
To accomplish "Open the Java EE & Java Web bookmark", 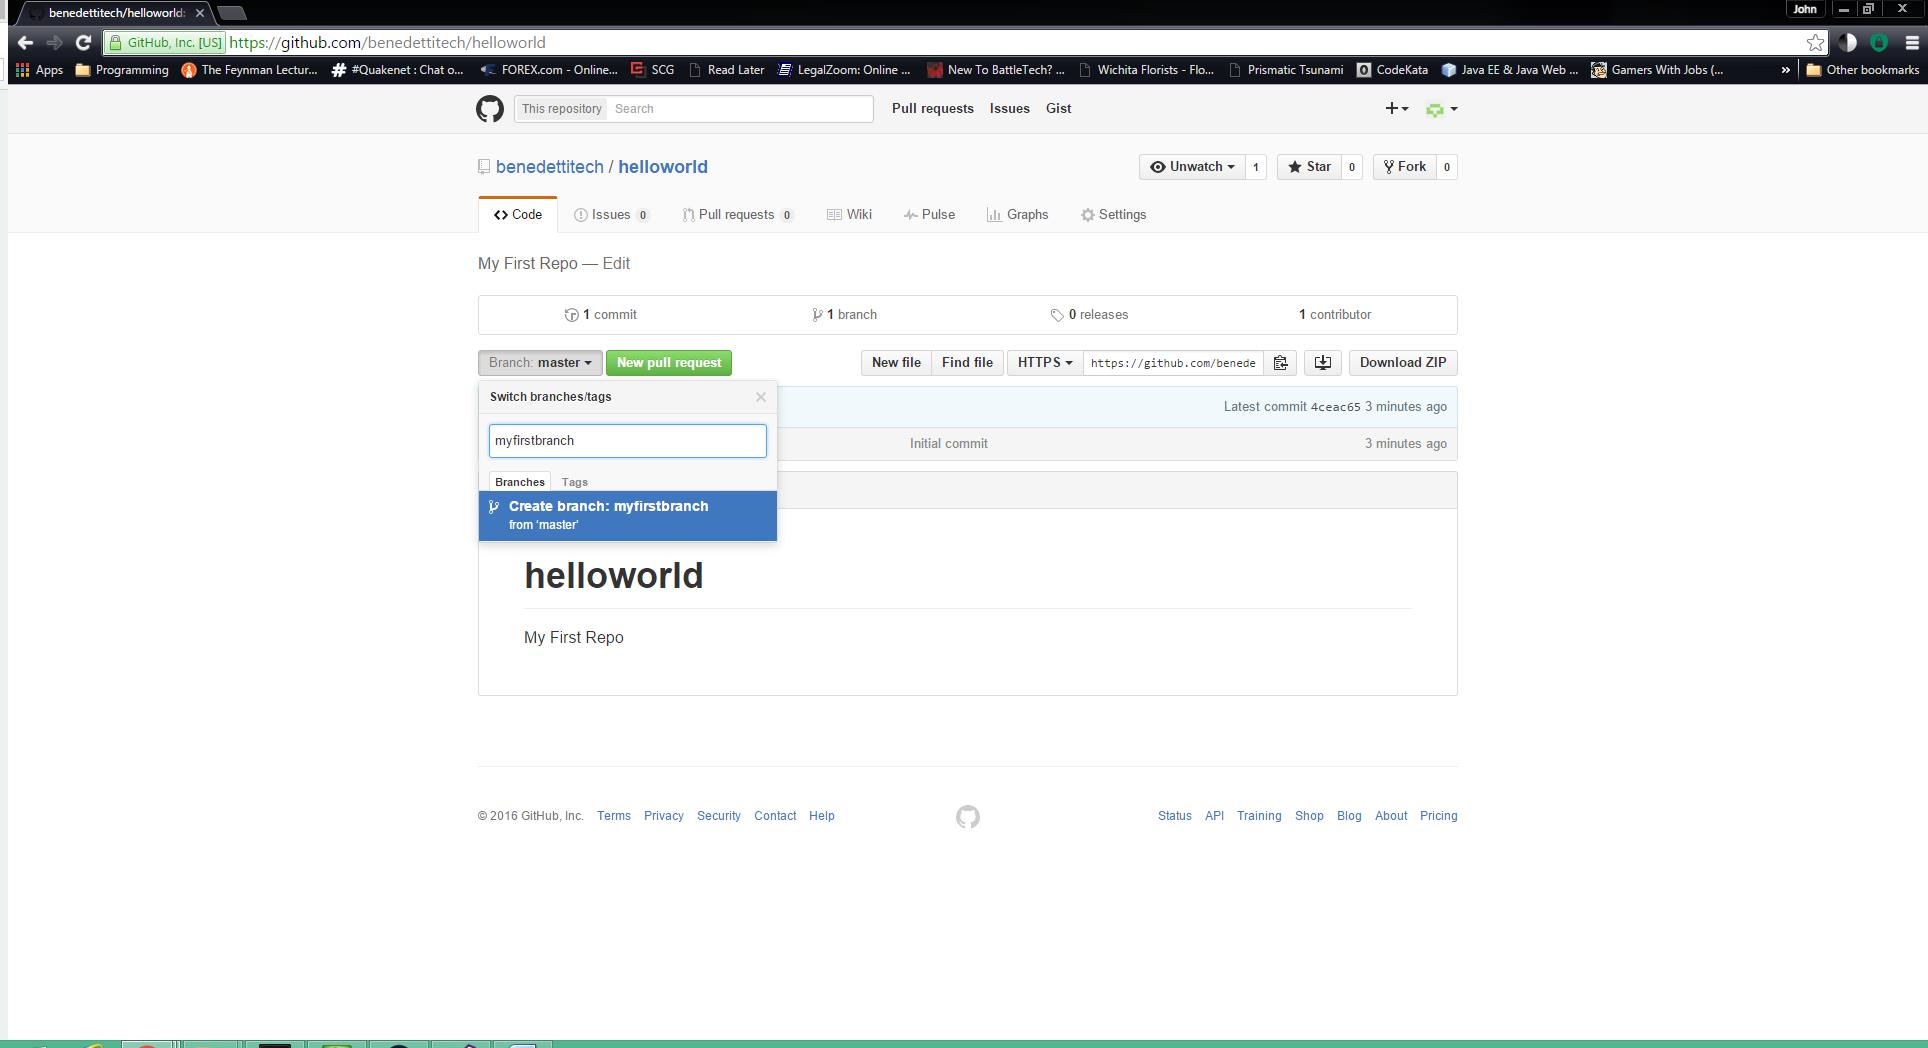I will 1510,70.
